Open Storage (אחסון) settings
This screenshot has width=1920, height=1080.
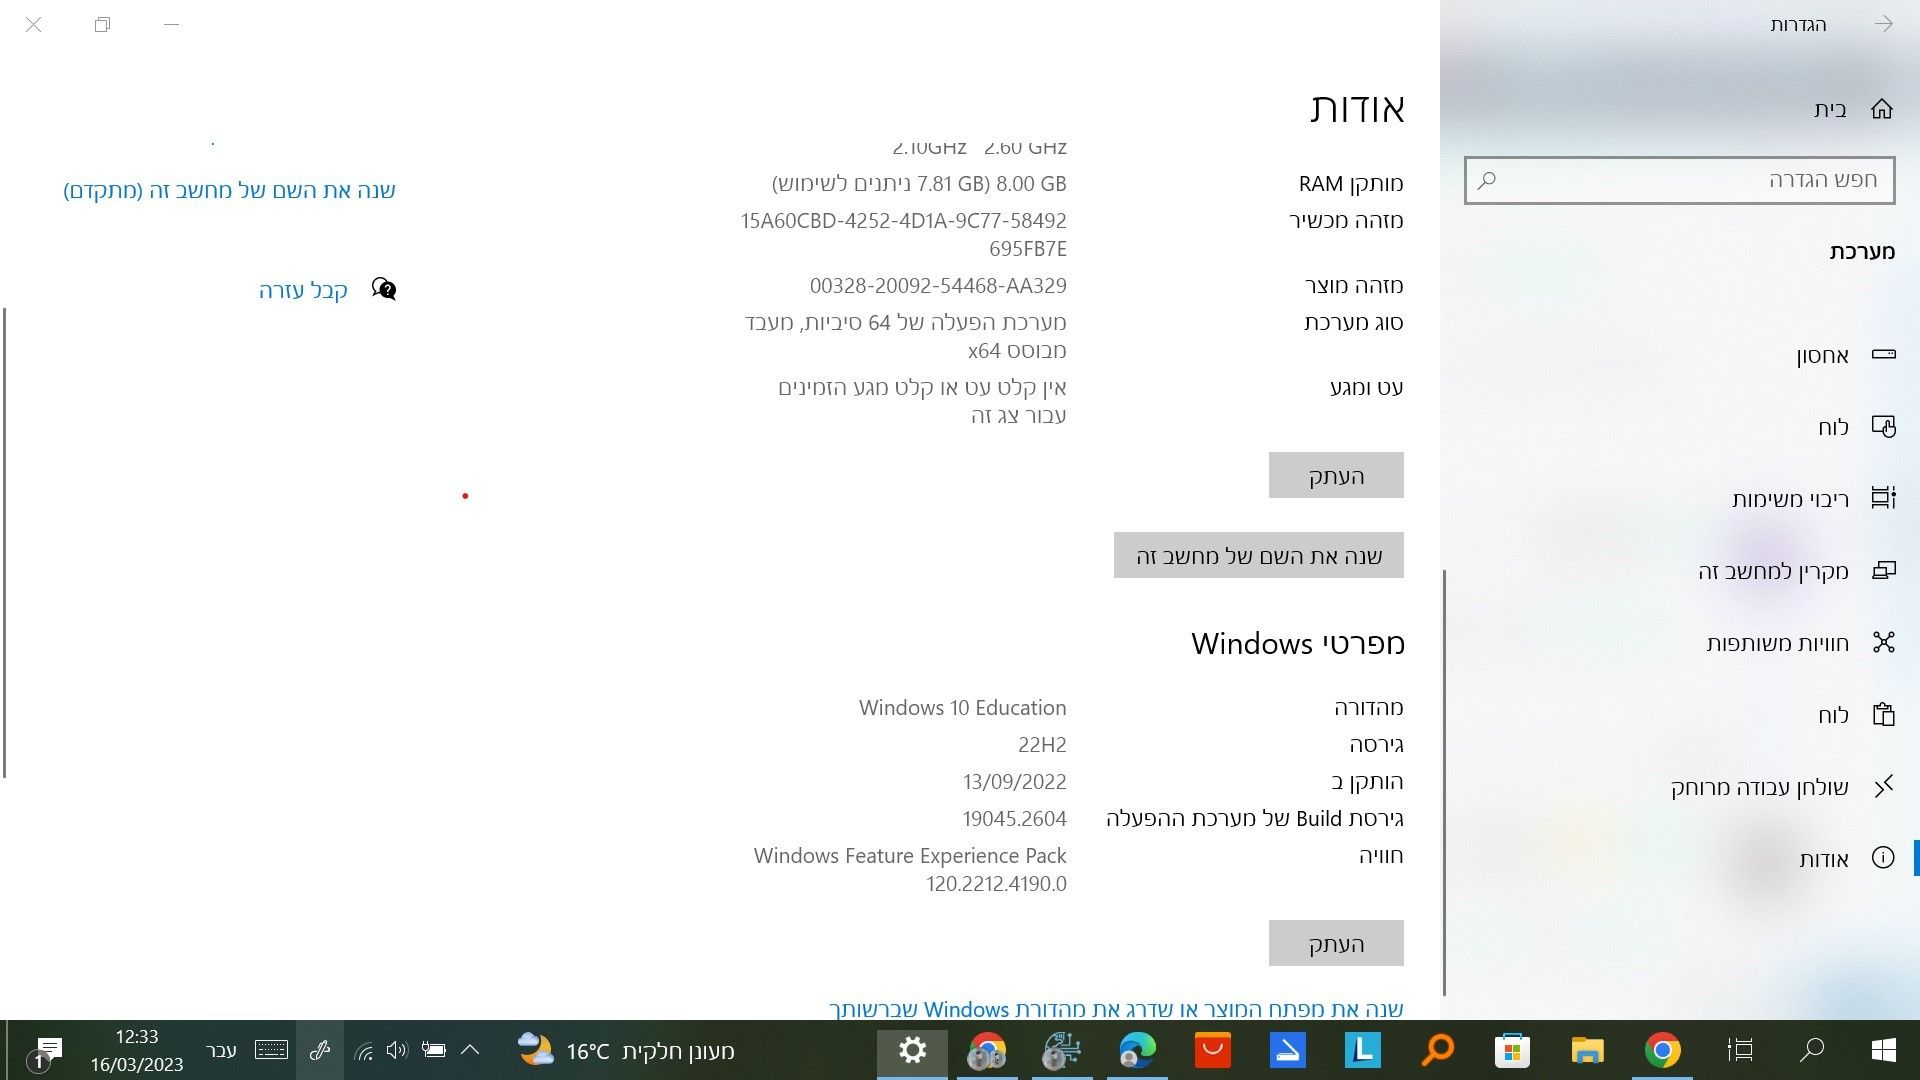[1845, 355]
